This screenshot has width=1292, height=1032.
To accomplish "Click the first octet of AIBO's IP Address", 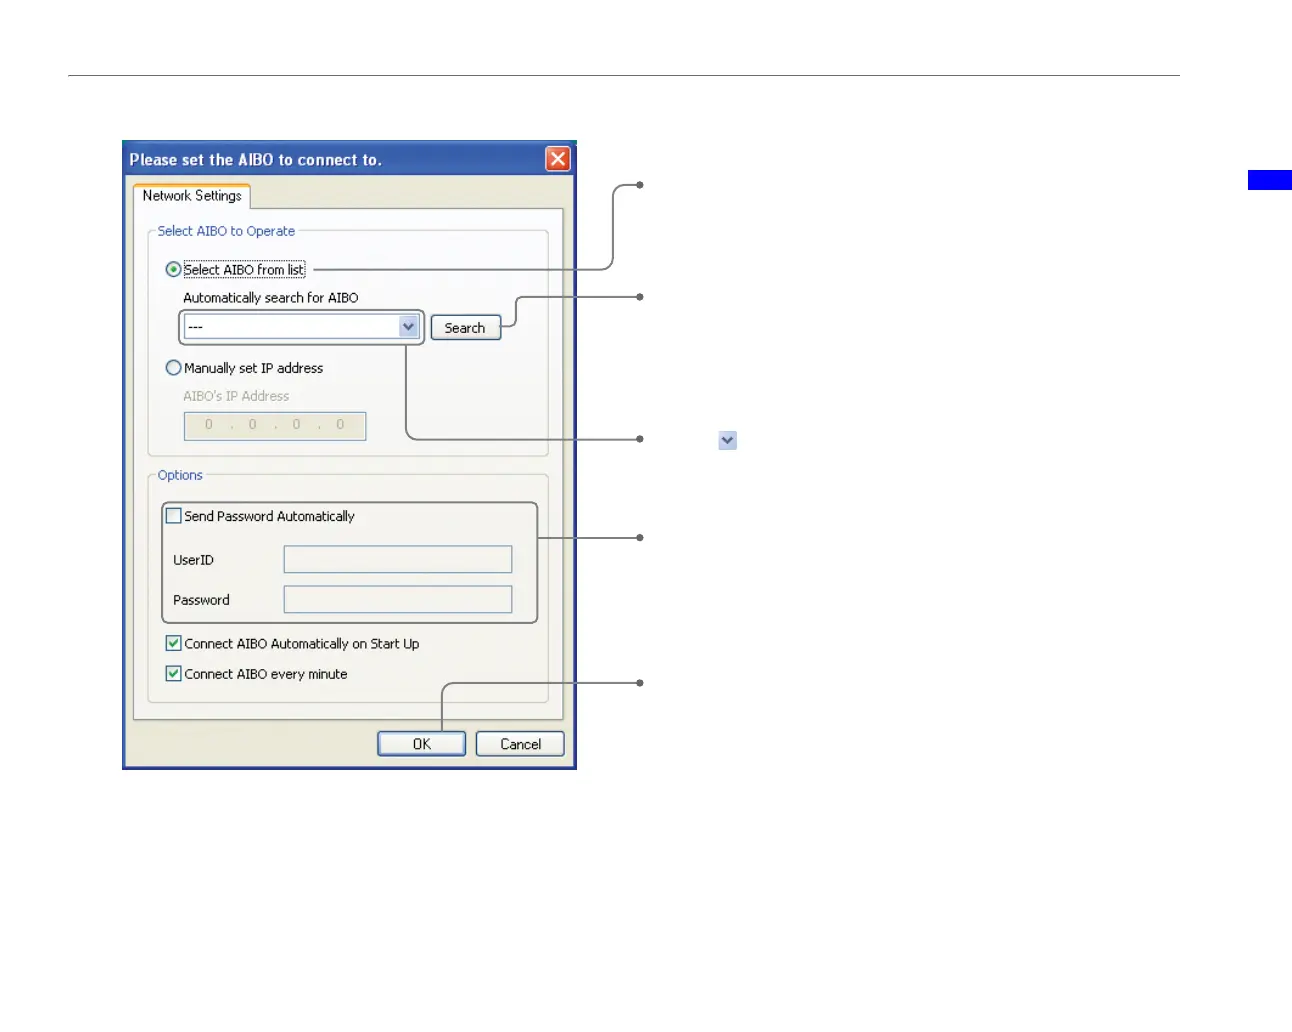I will click(x=209, y=425).
